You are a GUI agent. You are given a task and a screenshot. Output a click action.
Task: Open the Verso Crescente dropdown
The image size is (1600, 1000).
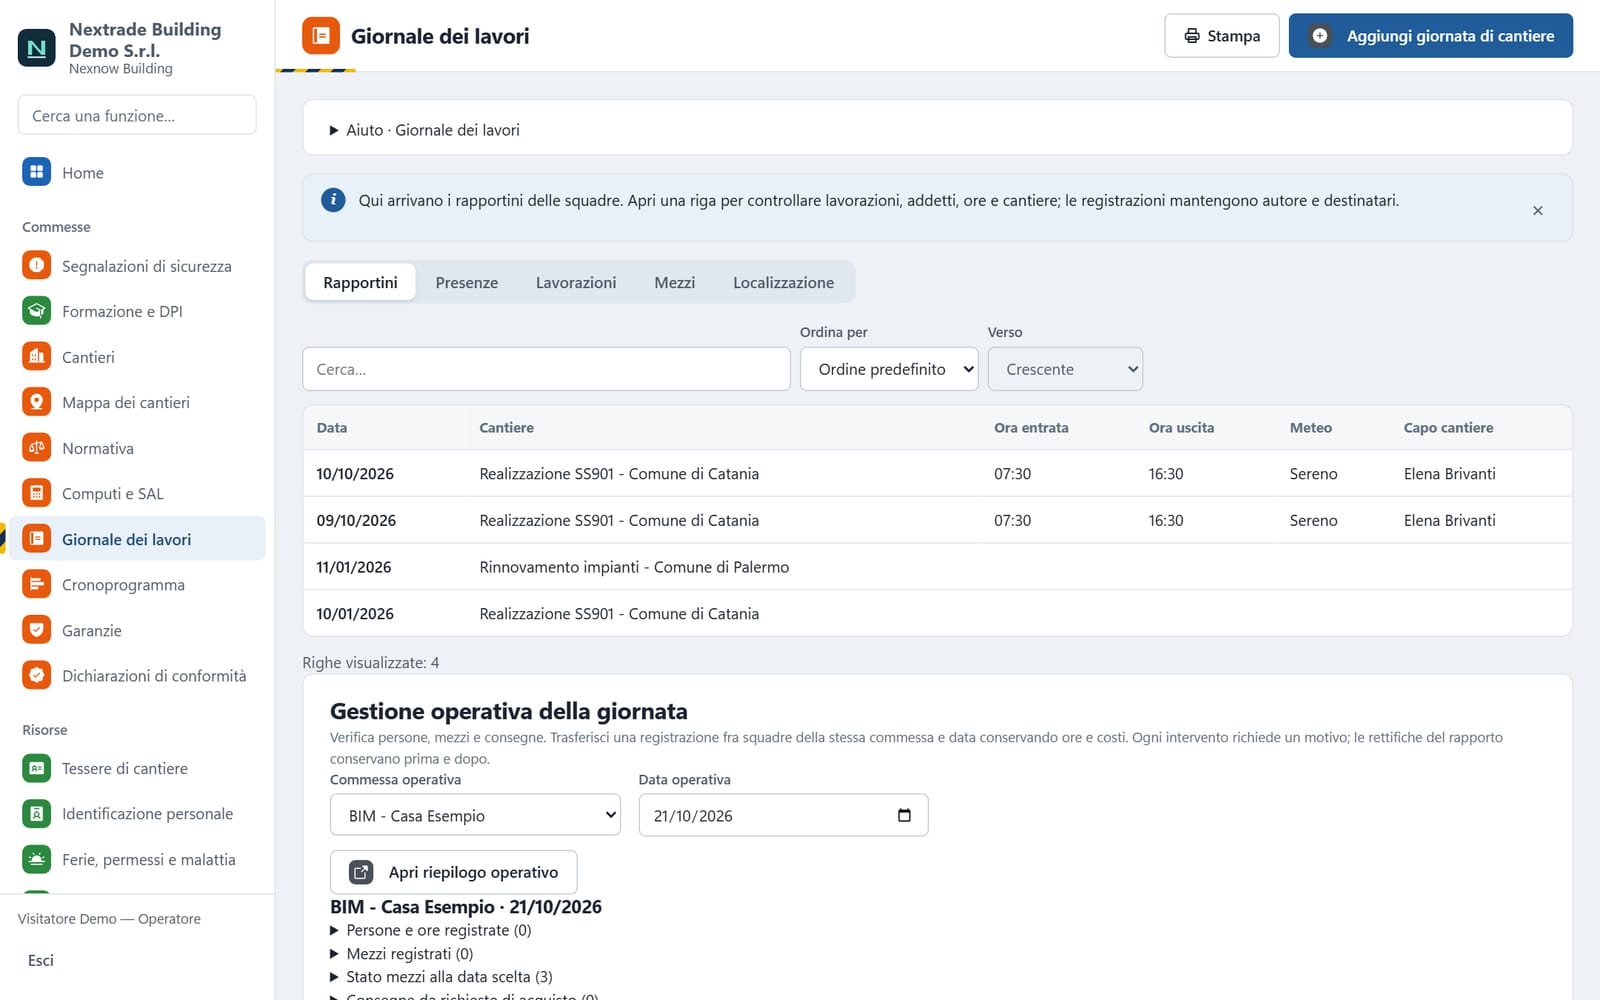(x=1065, y=369)
